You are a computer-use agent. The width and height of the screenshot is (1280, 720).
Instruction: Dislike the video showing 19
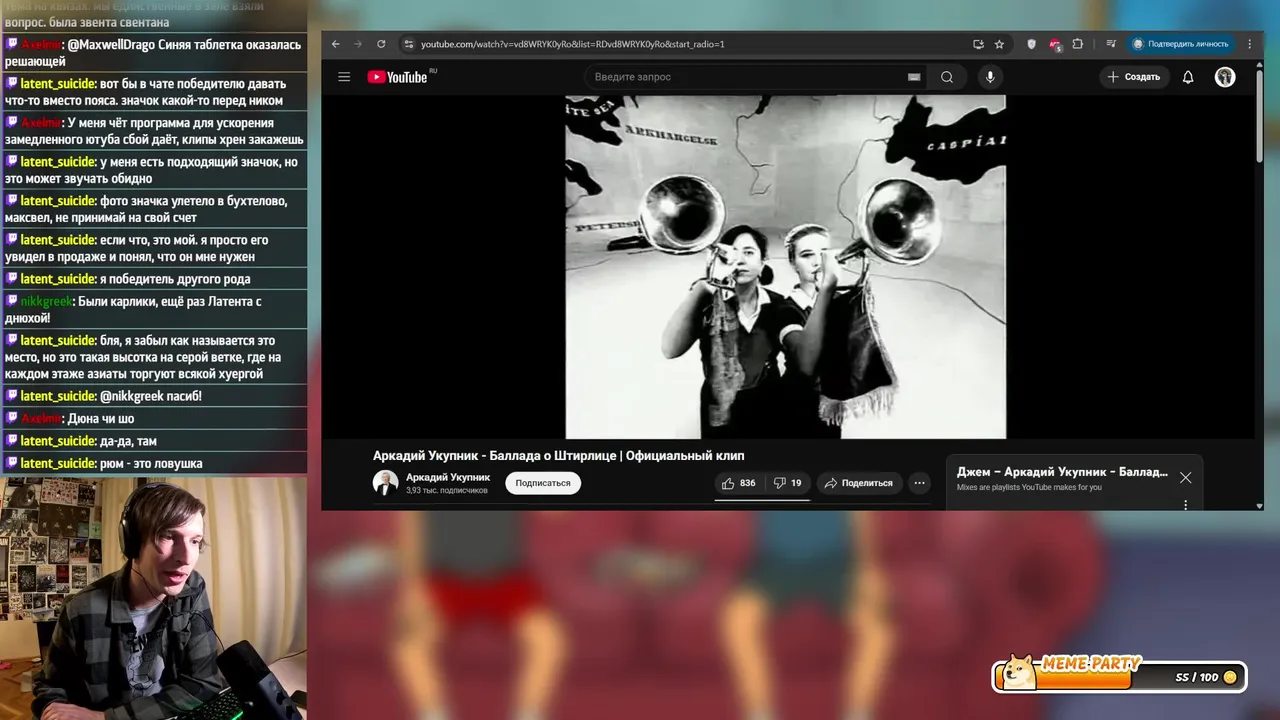(788, 483)
